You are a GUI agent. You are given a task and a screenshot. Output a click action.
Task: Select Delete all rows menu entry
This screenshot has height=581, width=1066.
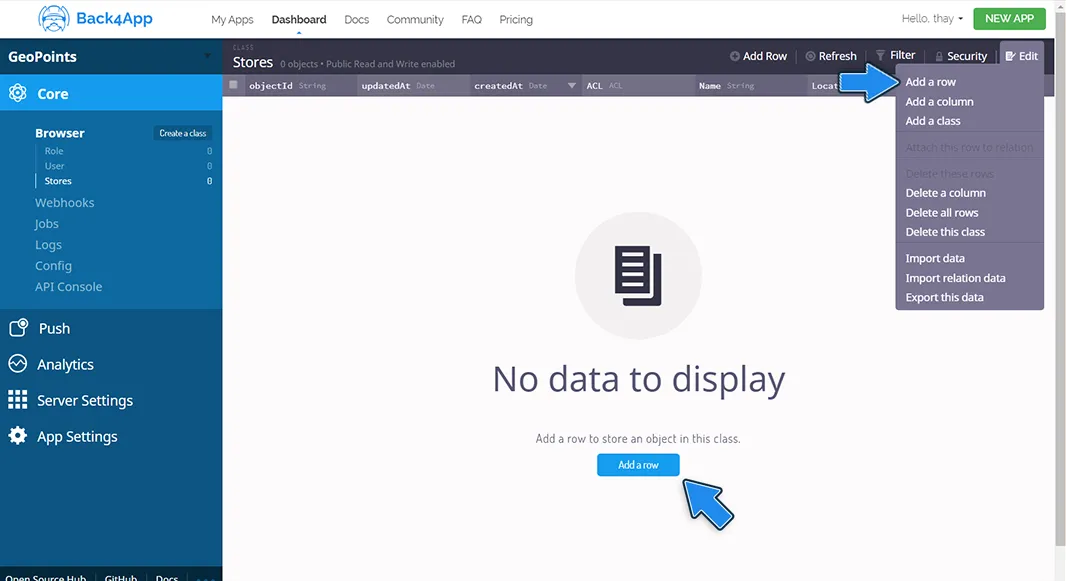pyautogui.click(x=942, y=213)
